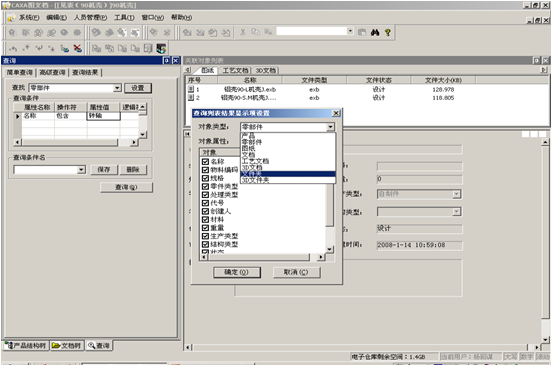Click the colorful monitor icon in second toolbar
This screenshot has height=366, width=552.
161,48
